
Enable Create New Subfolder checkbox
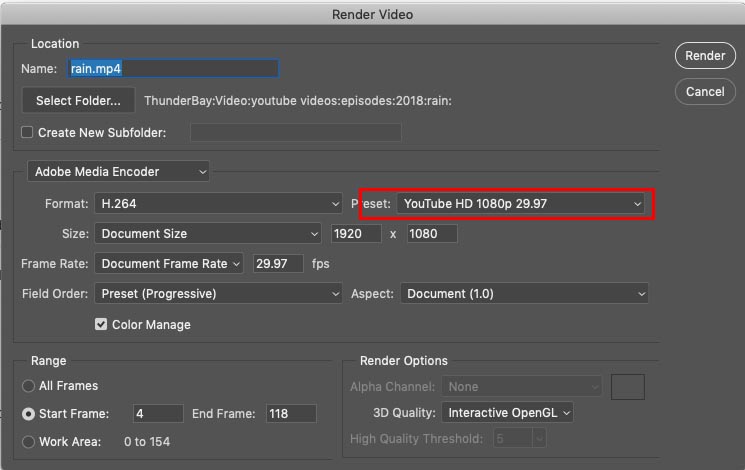[27, 132]
